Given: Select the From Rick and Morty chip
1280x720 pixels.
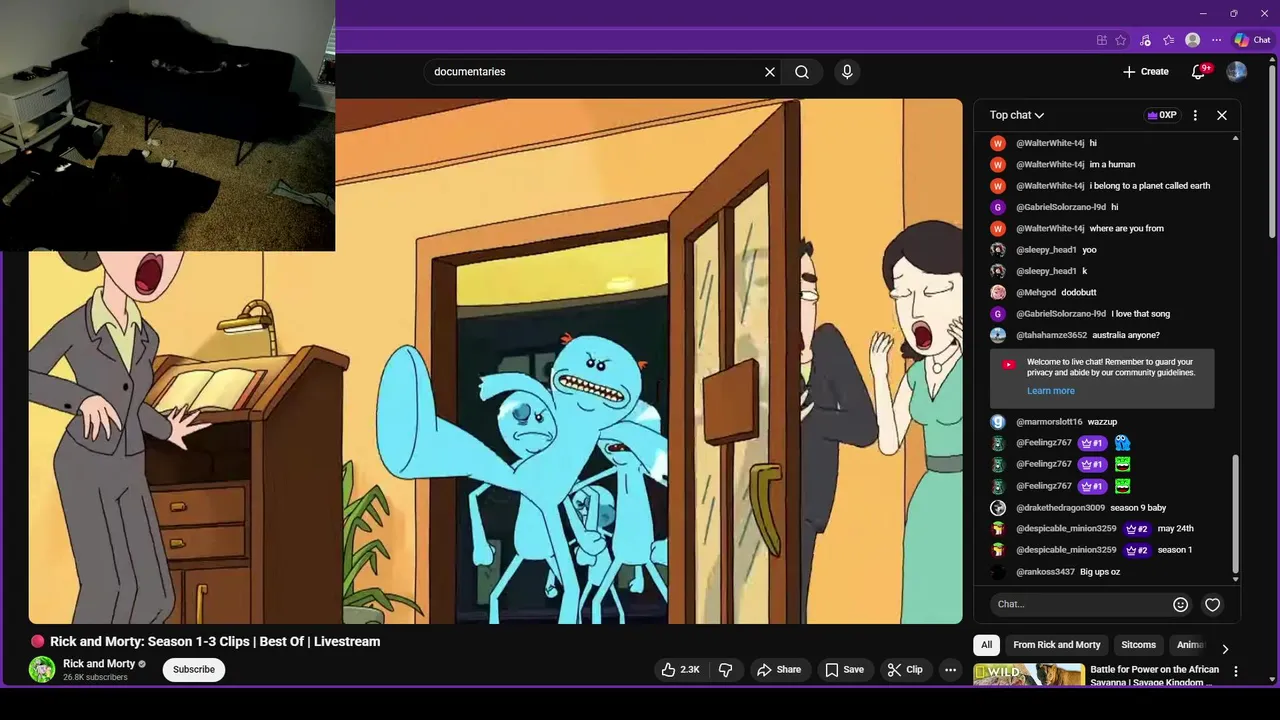Looking at the screenshot, I should coord(1057,645).
